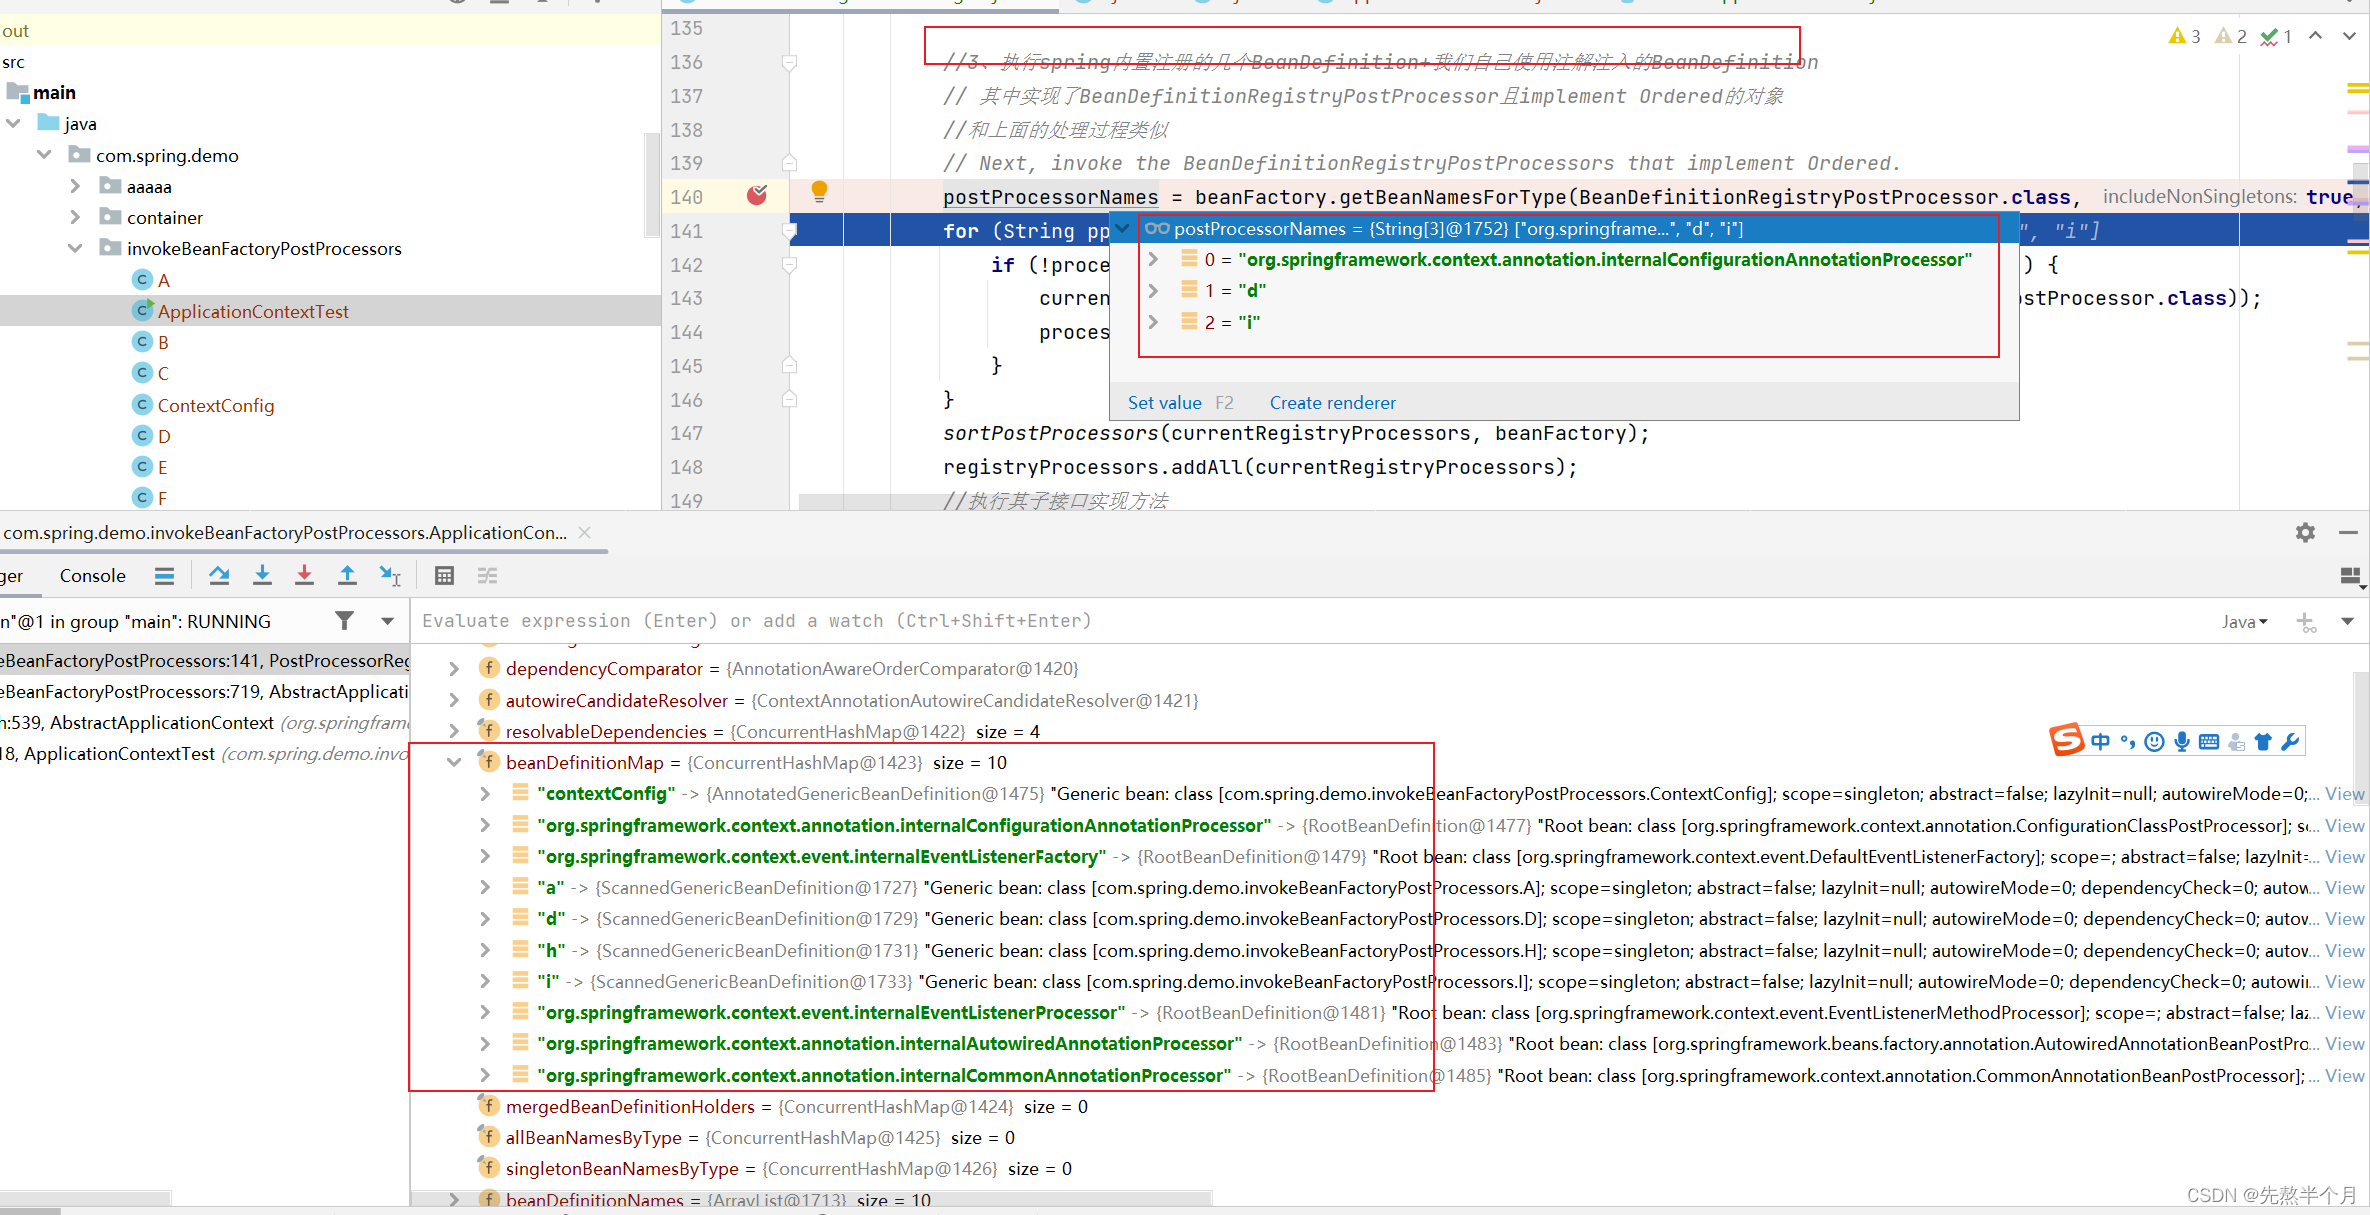The height and width of the screenshot is (1215, 2370).
Task: Open debug panel settings gear
Action: 2305,533
